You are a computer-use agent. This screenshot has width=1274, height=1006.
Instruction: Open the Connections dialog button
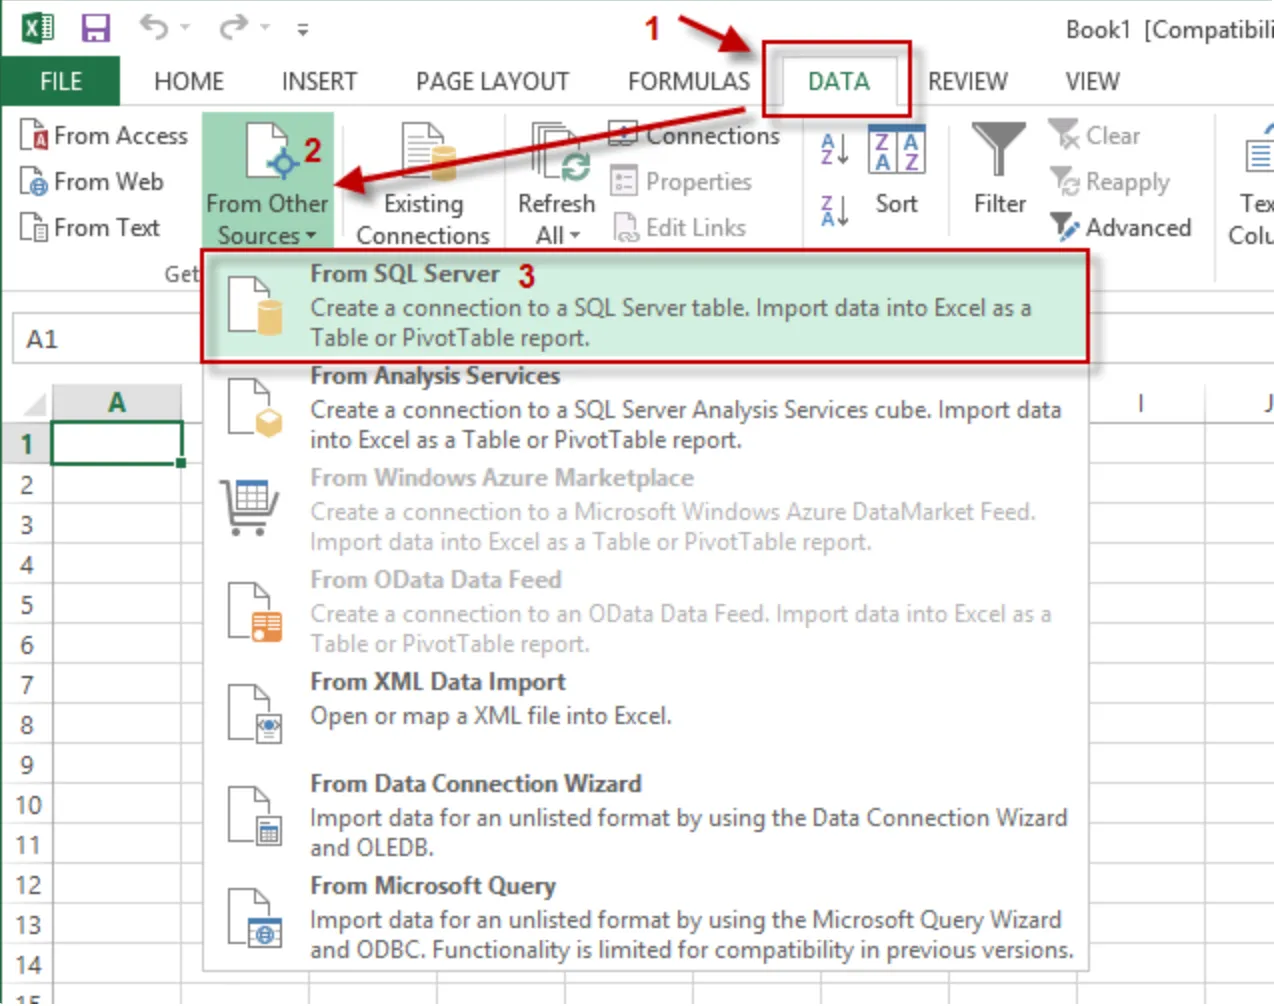click(694, 135)
